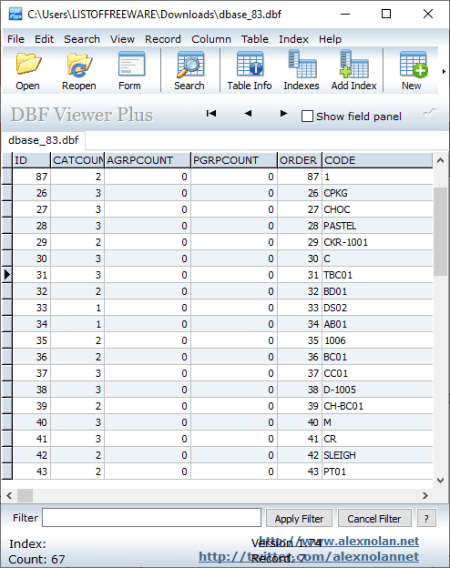
Task: Select the D-1005 code cell
Action: click(x=378, y=389)
